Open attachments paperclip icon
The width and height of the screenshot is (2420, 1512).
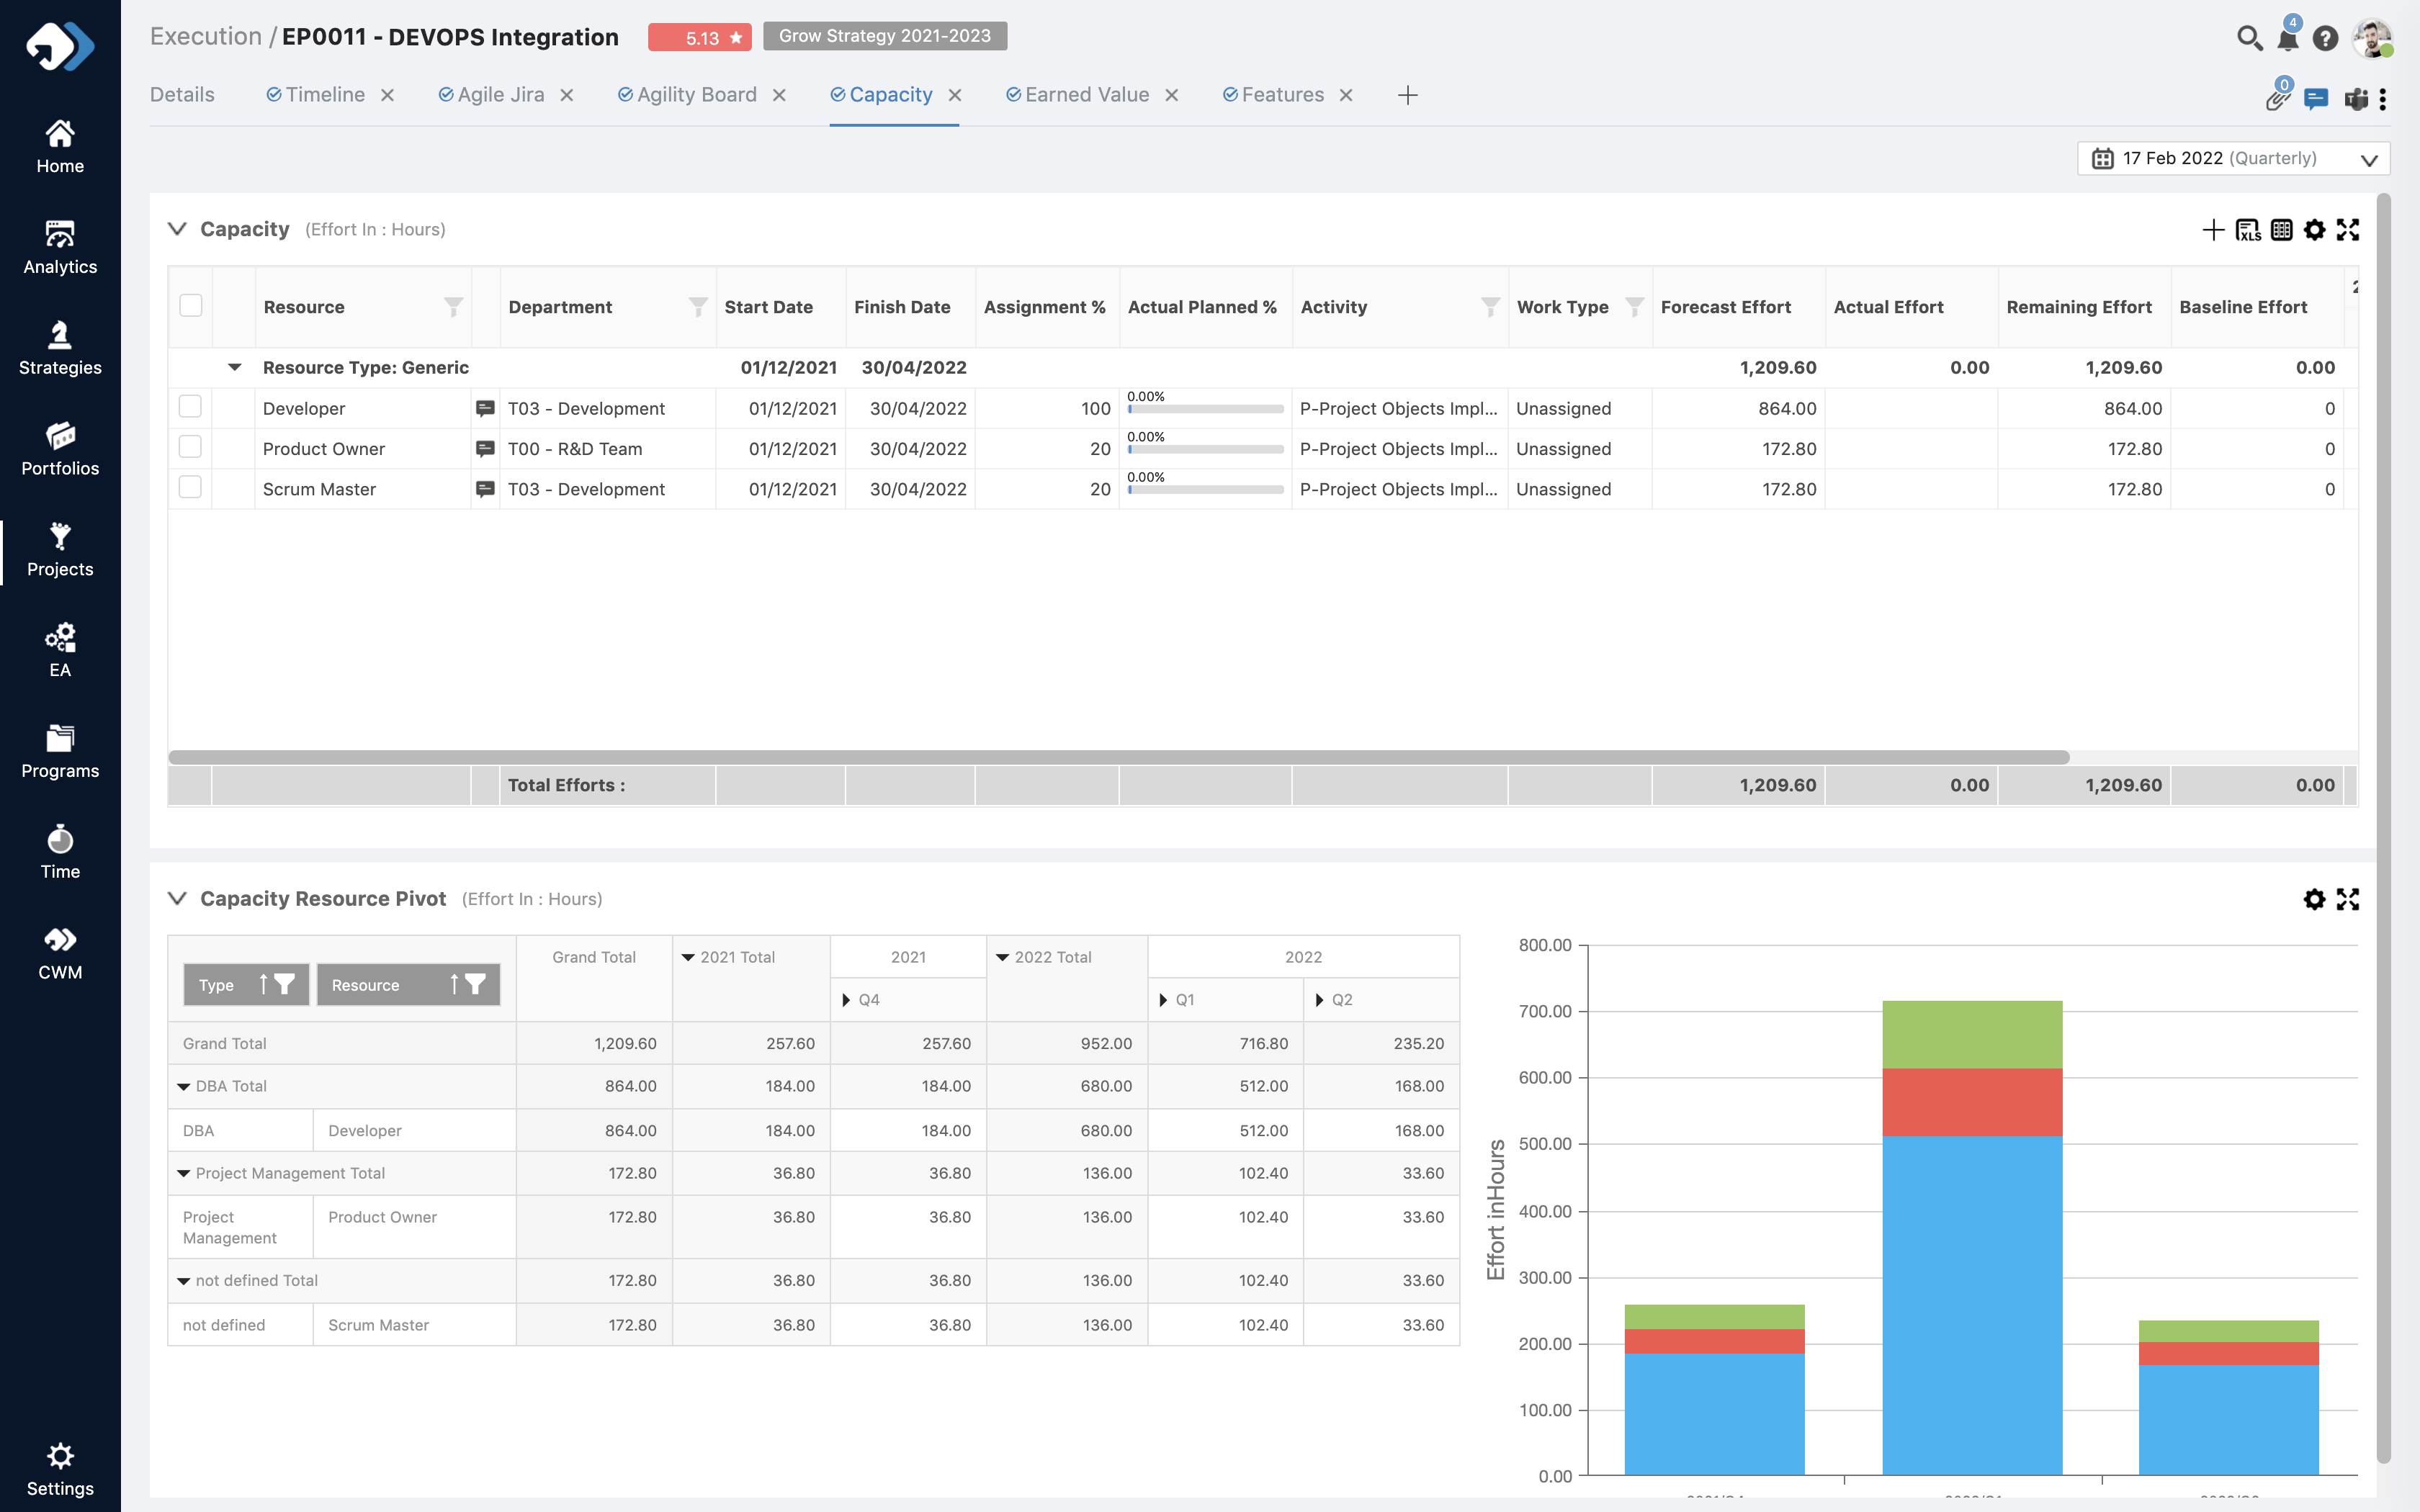[x=2277, y=99]
